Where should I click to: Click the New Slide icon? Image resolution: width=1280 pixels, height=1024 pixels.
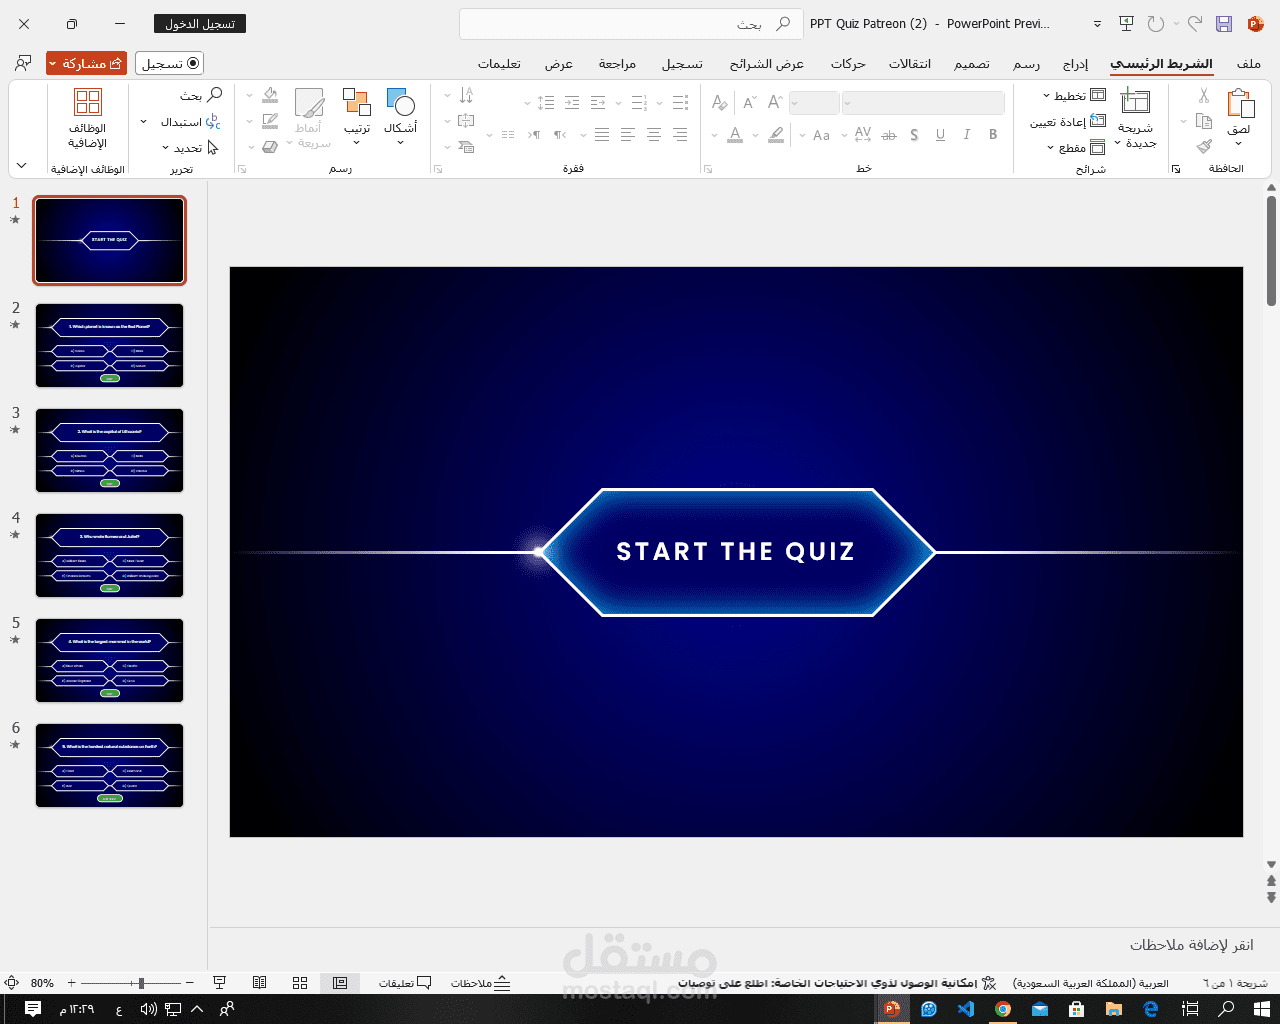point(1135,101)
